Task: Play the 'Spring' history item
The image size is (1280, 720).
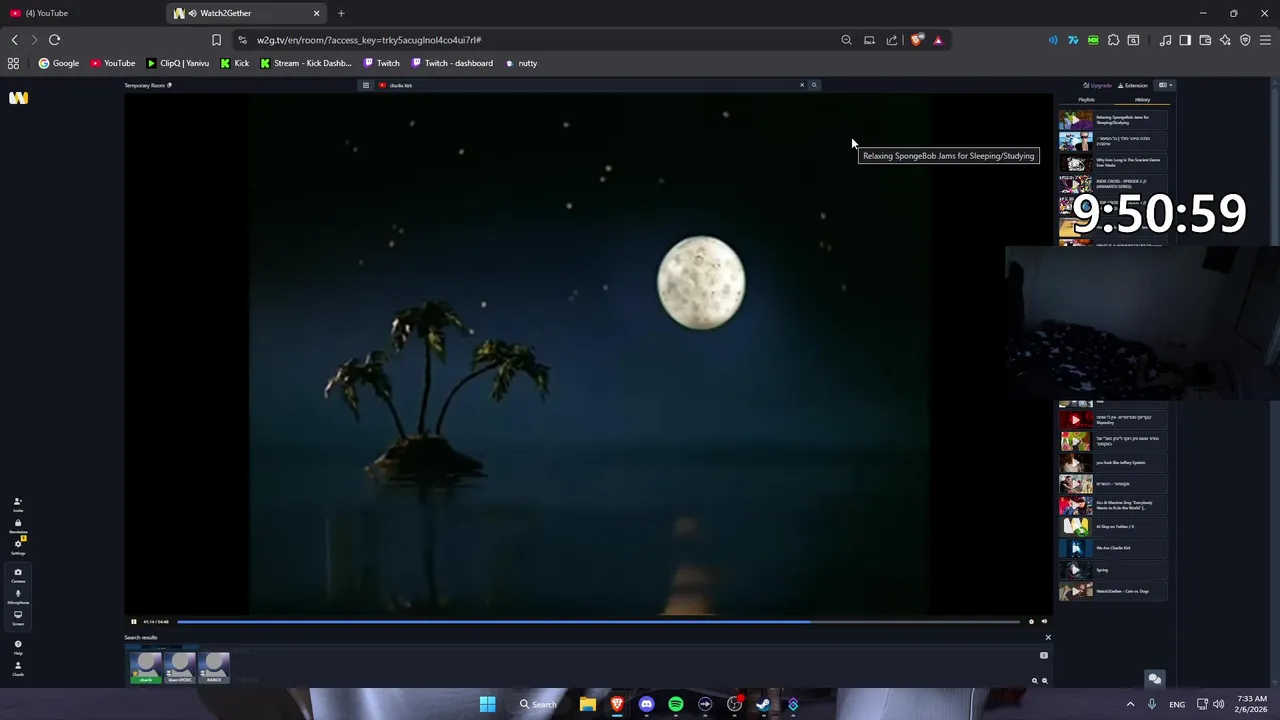Action: (1112, 570)
